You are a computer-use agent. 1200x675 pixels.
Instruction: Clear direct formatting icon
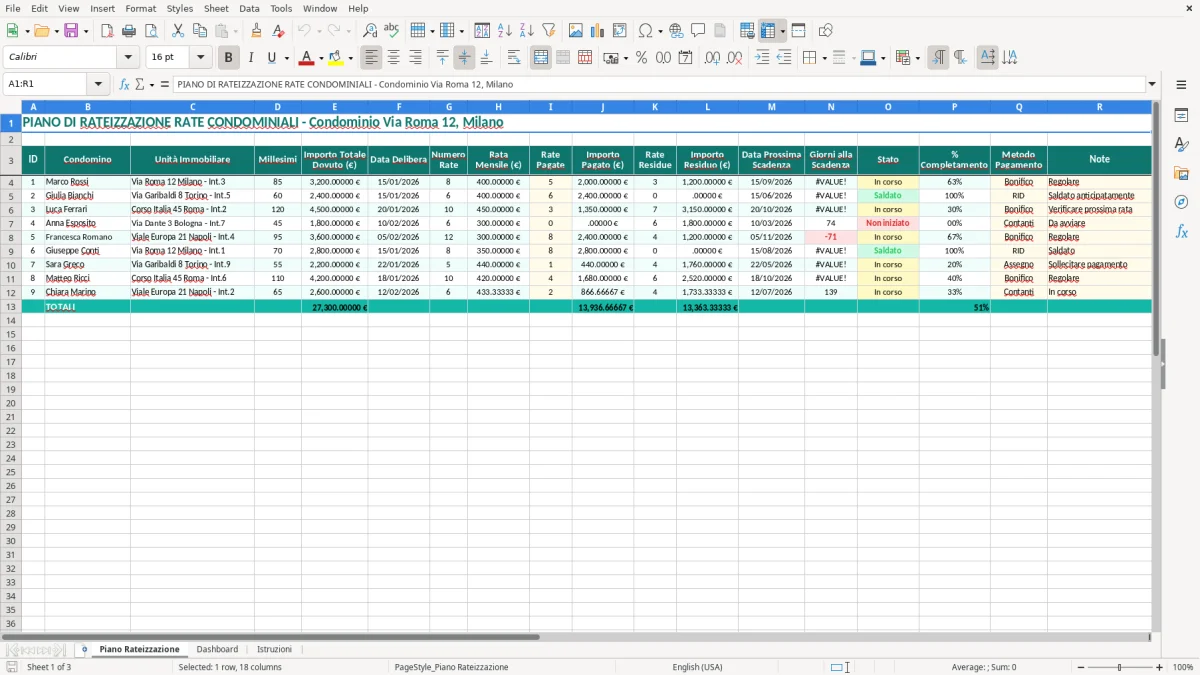[278, 31]
